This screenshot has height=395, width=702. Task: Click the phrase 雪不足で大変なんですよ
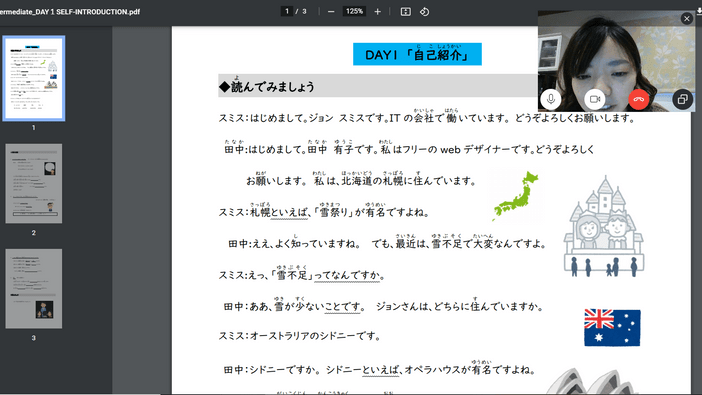coord(488,244)
